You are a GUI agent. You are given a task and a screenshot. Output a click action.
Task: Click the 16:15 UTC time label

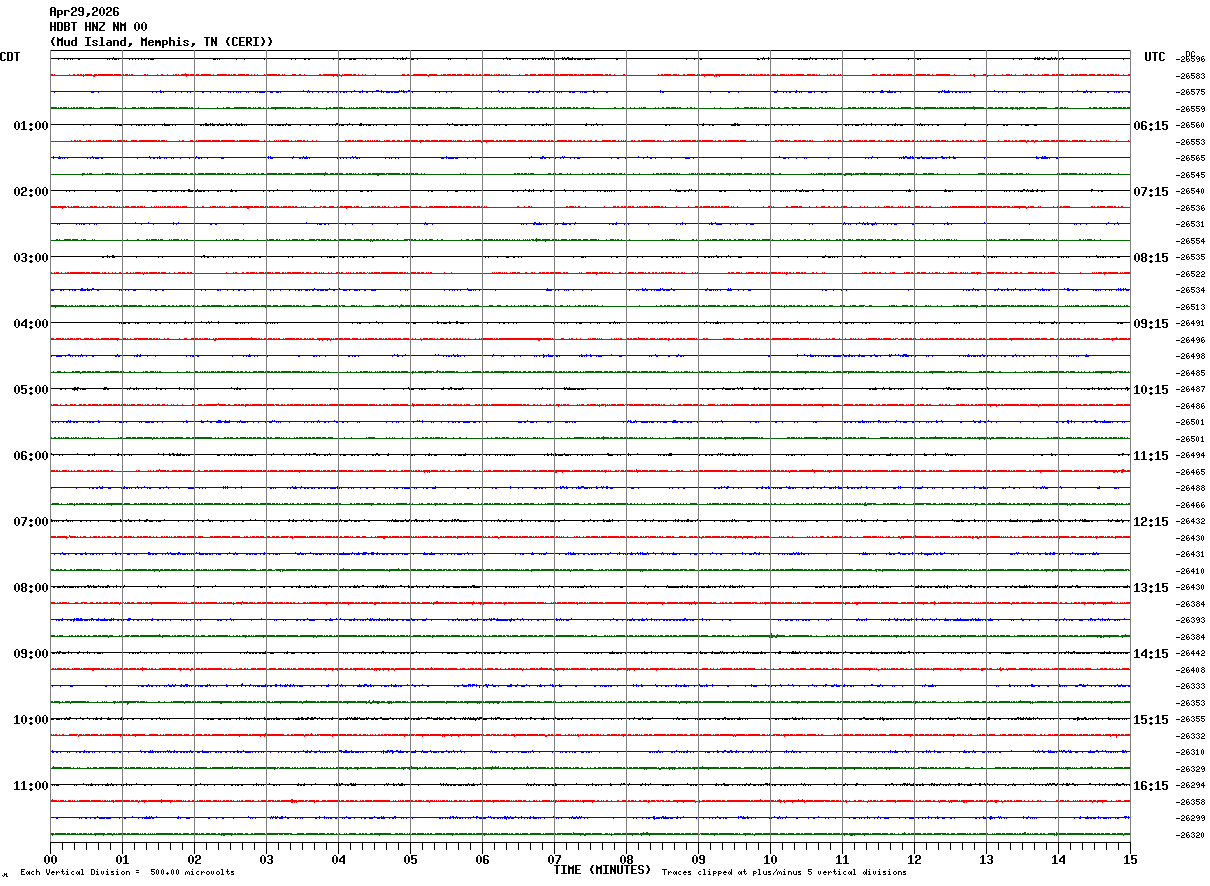(x=1151, y=786)
